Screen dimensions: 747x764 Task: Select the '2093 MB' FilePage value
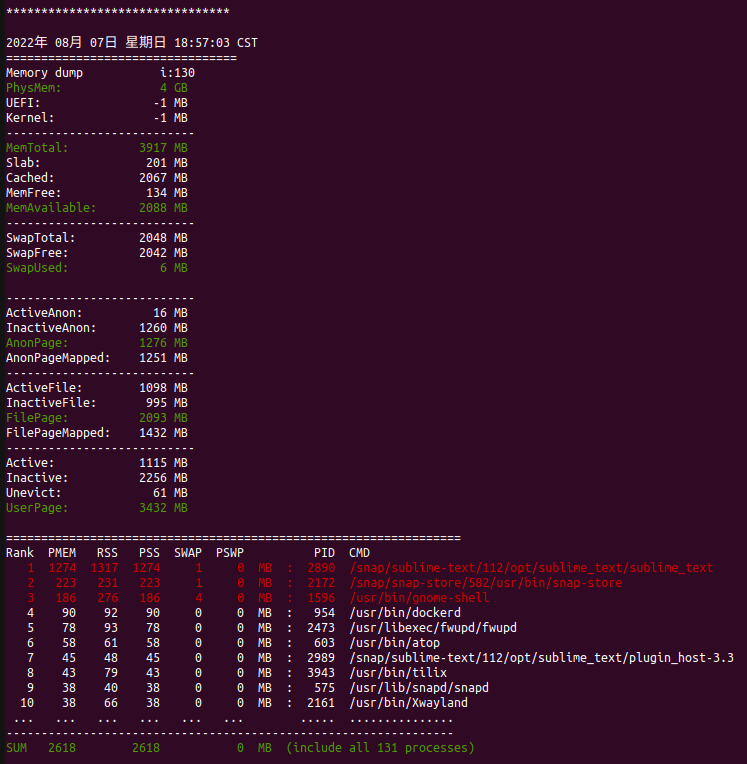click(163, 418)
